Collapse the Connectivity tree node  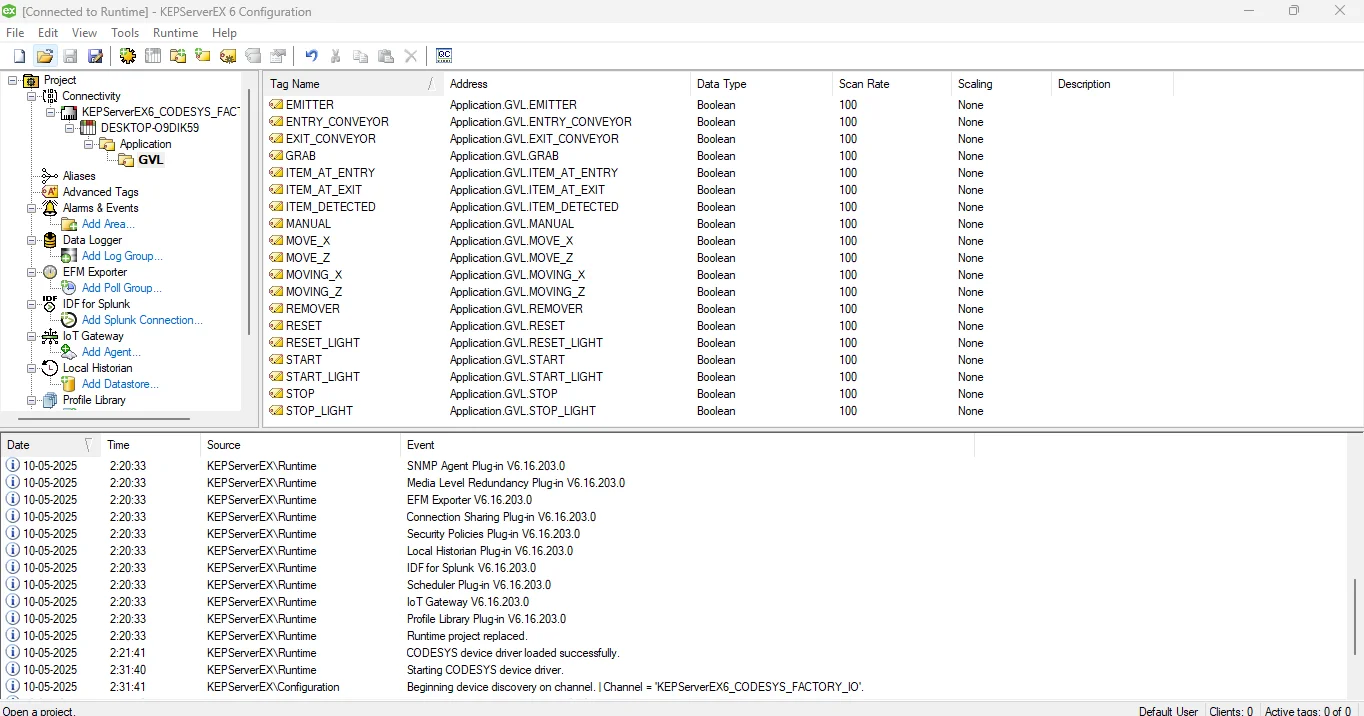(x=32, y=96)
